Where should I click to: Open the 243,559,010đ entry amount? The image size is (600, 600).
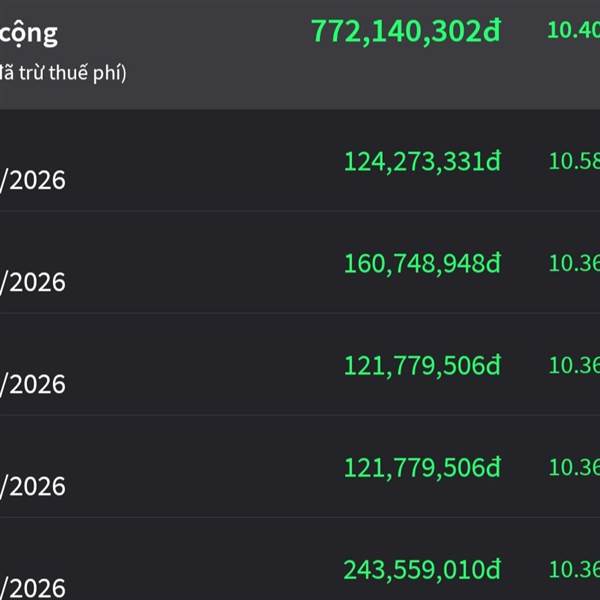[422, 569]
